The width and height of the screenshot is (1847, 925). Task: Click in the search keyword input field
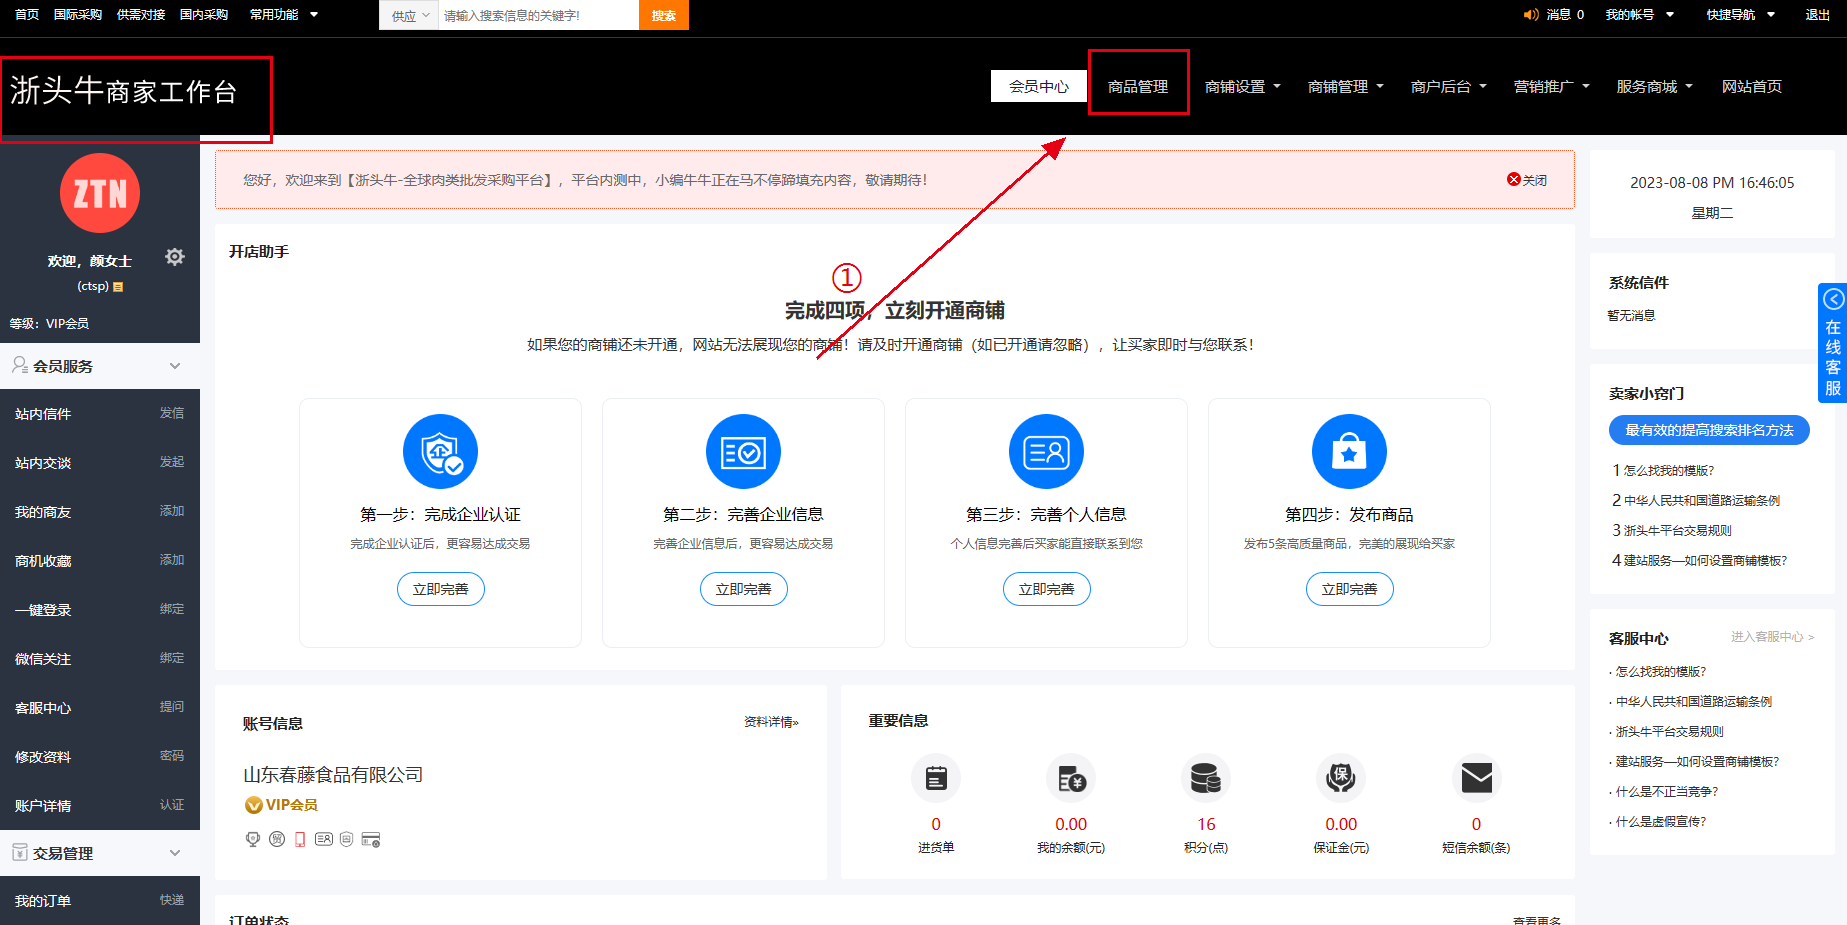click(x=539, y=16)
